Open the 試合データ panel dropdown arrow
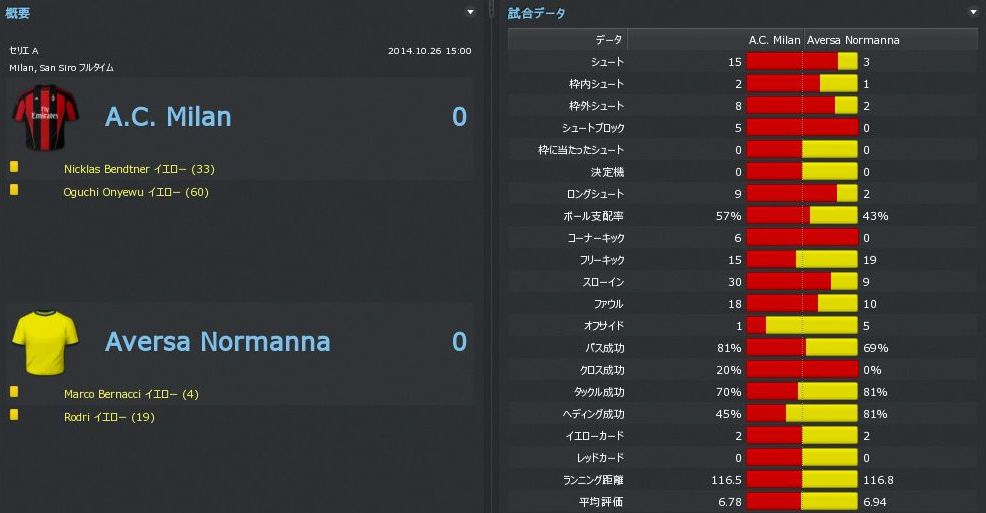Viewport: 986px width, 513px height. [x=973, y=13]
